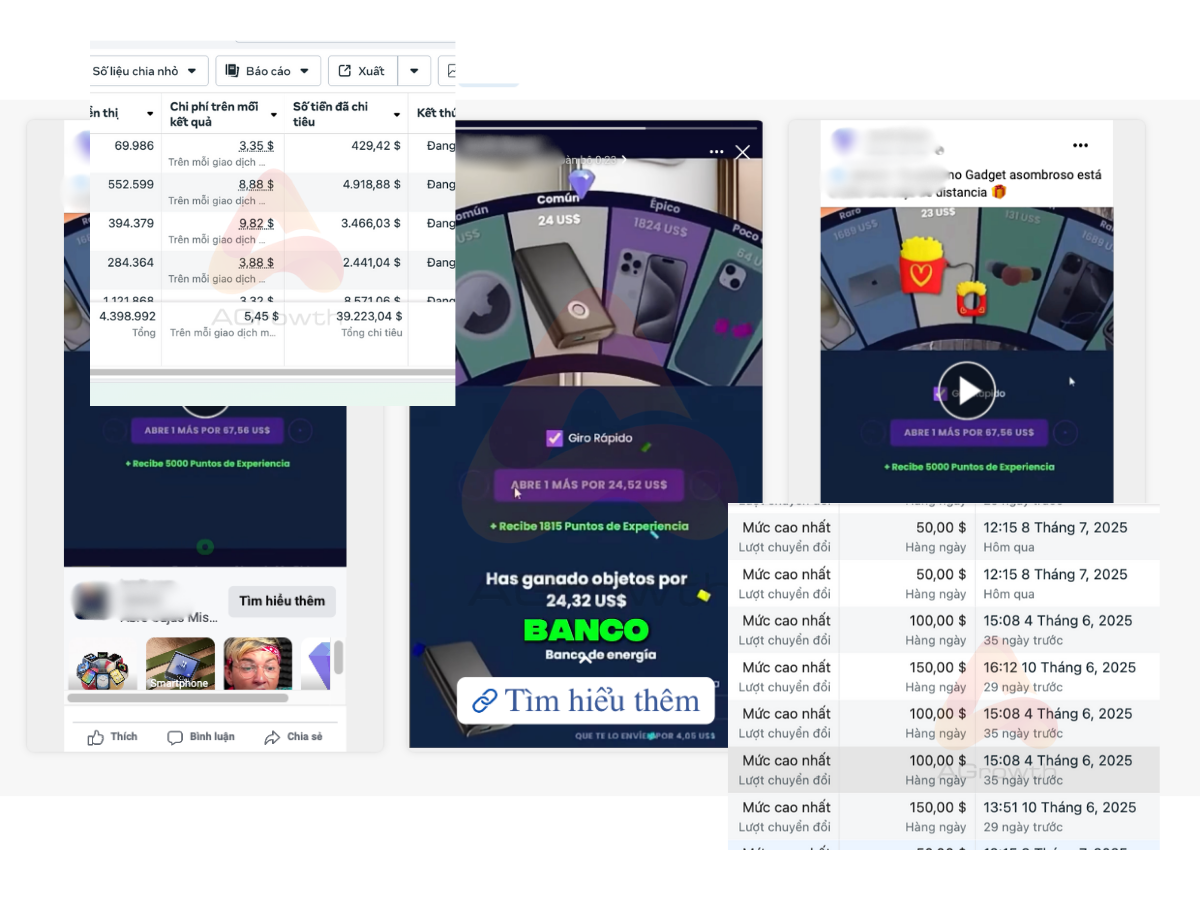Click the 9,82 $ cost value
1200x900 pixels.
[x=256, y=223]
